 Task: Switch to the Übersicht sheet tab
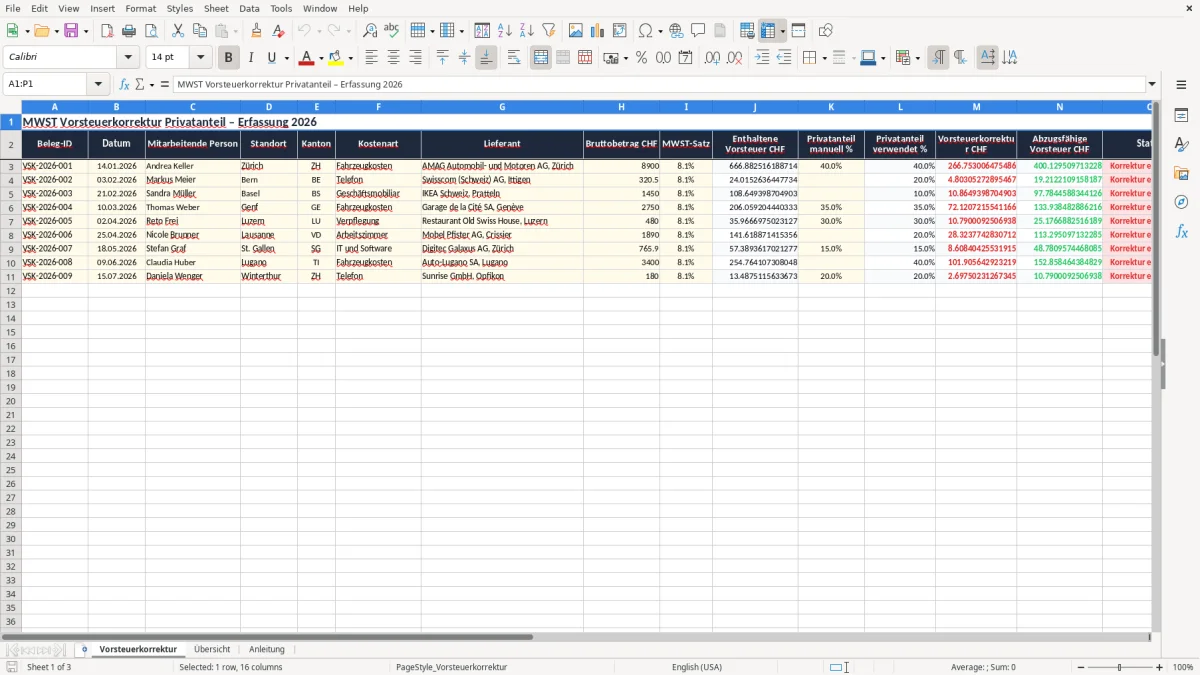click(x=212, y=649)
